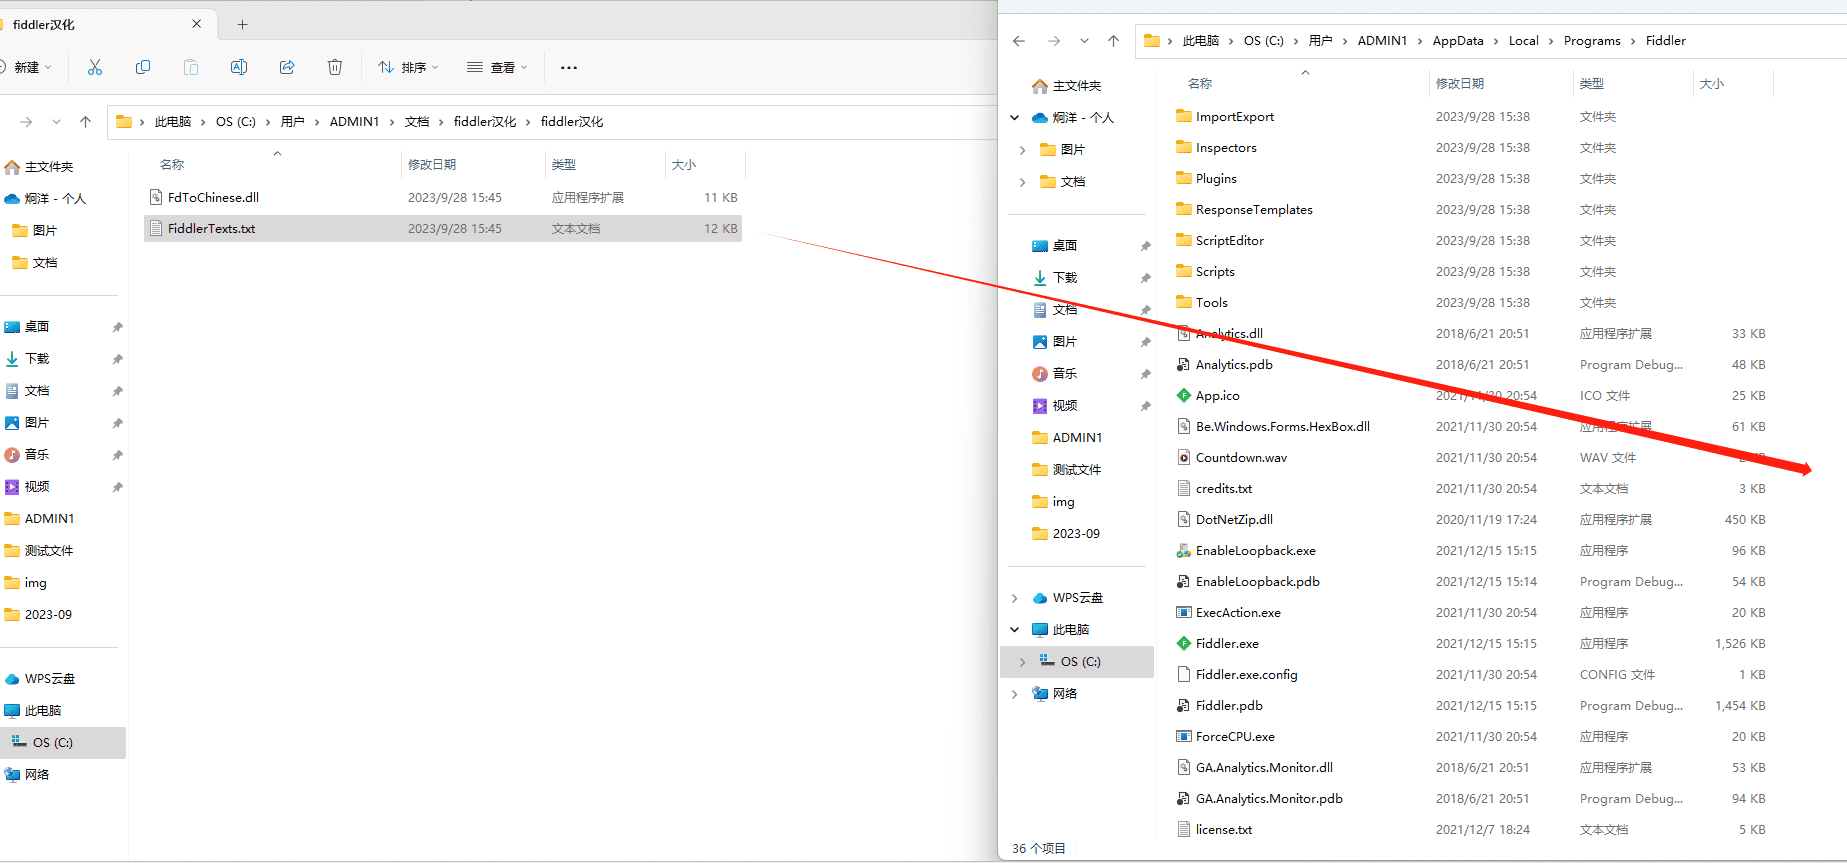This screenshot has width=1847, height=863.
Task: Open 测试文件 folder in left sidebar
Action: (49, 551)
